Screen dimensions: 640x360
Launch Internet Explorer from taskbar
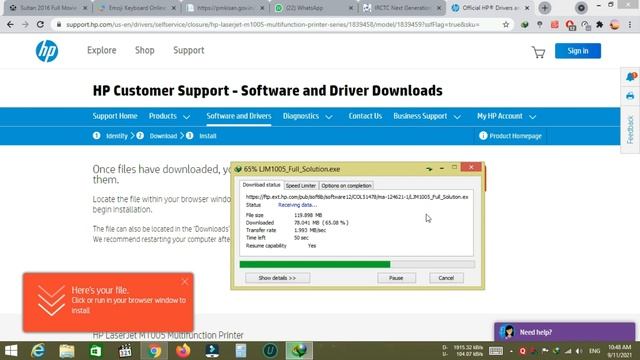(38, 351)
